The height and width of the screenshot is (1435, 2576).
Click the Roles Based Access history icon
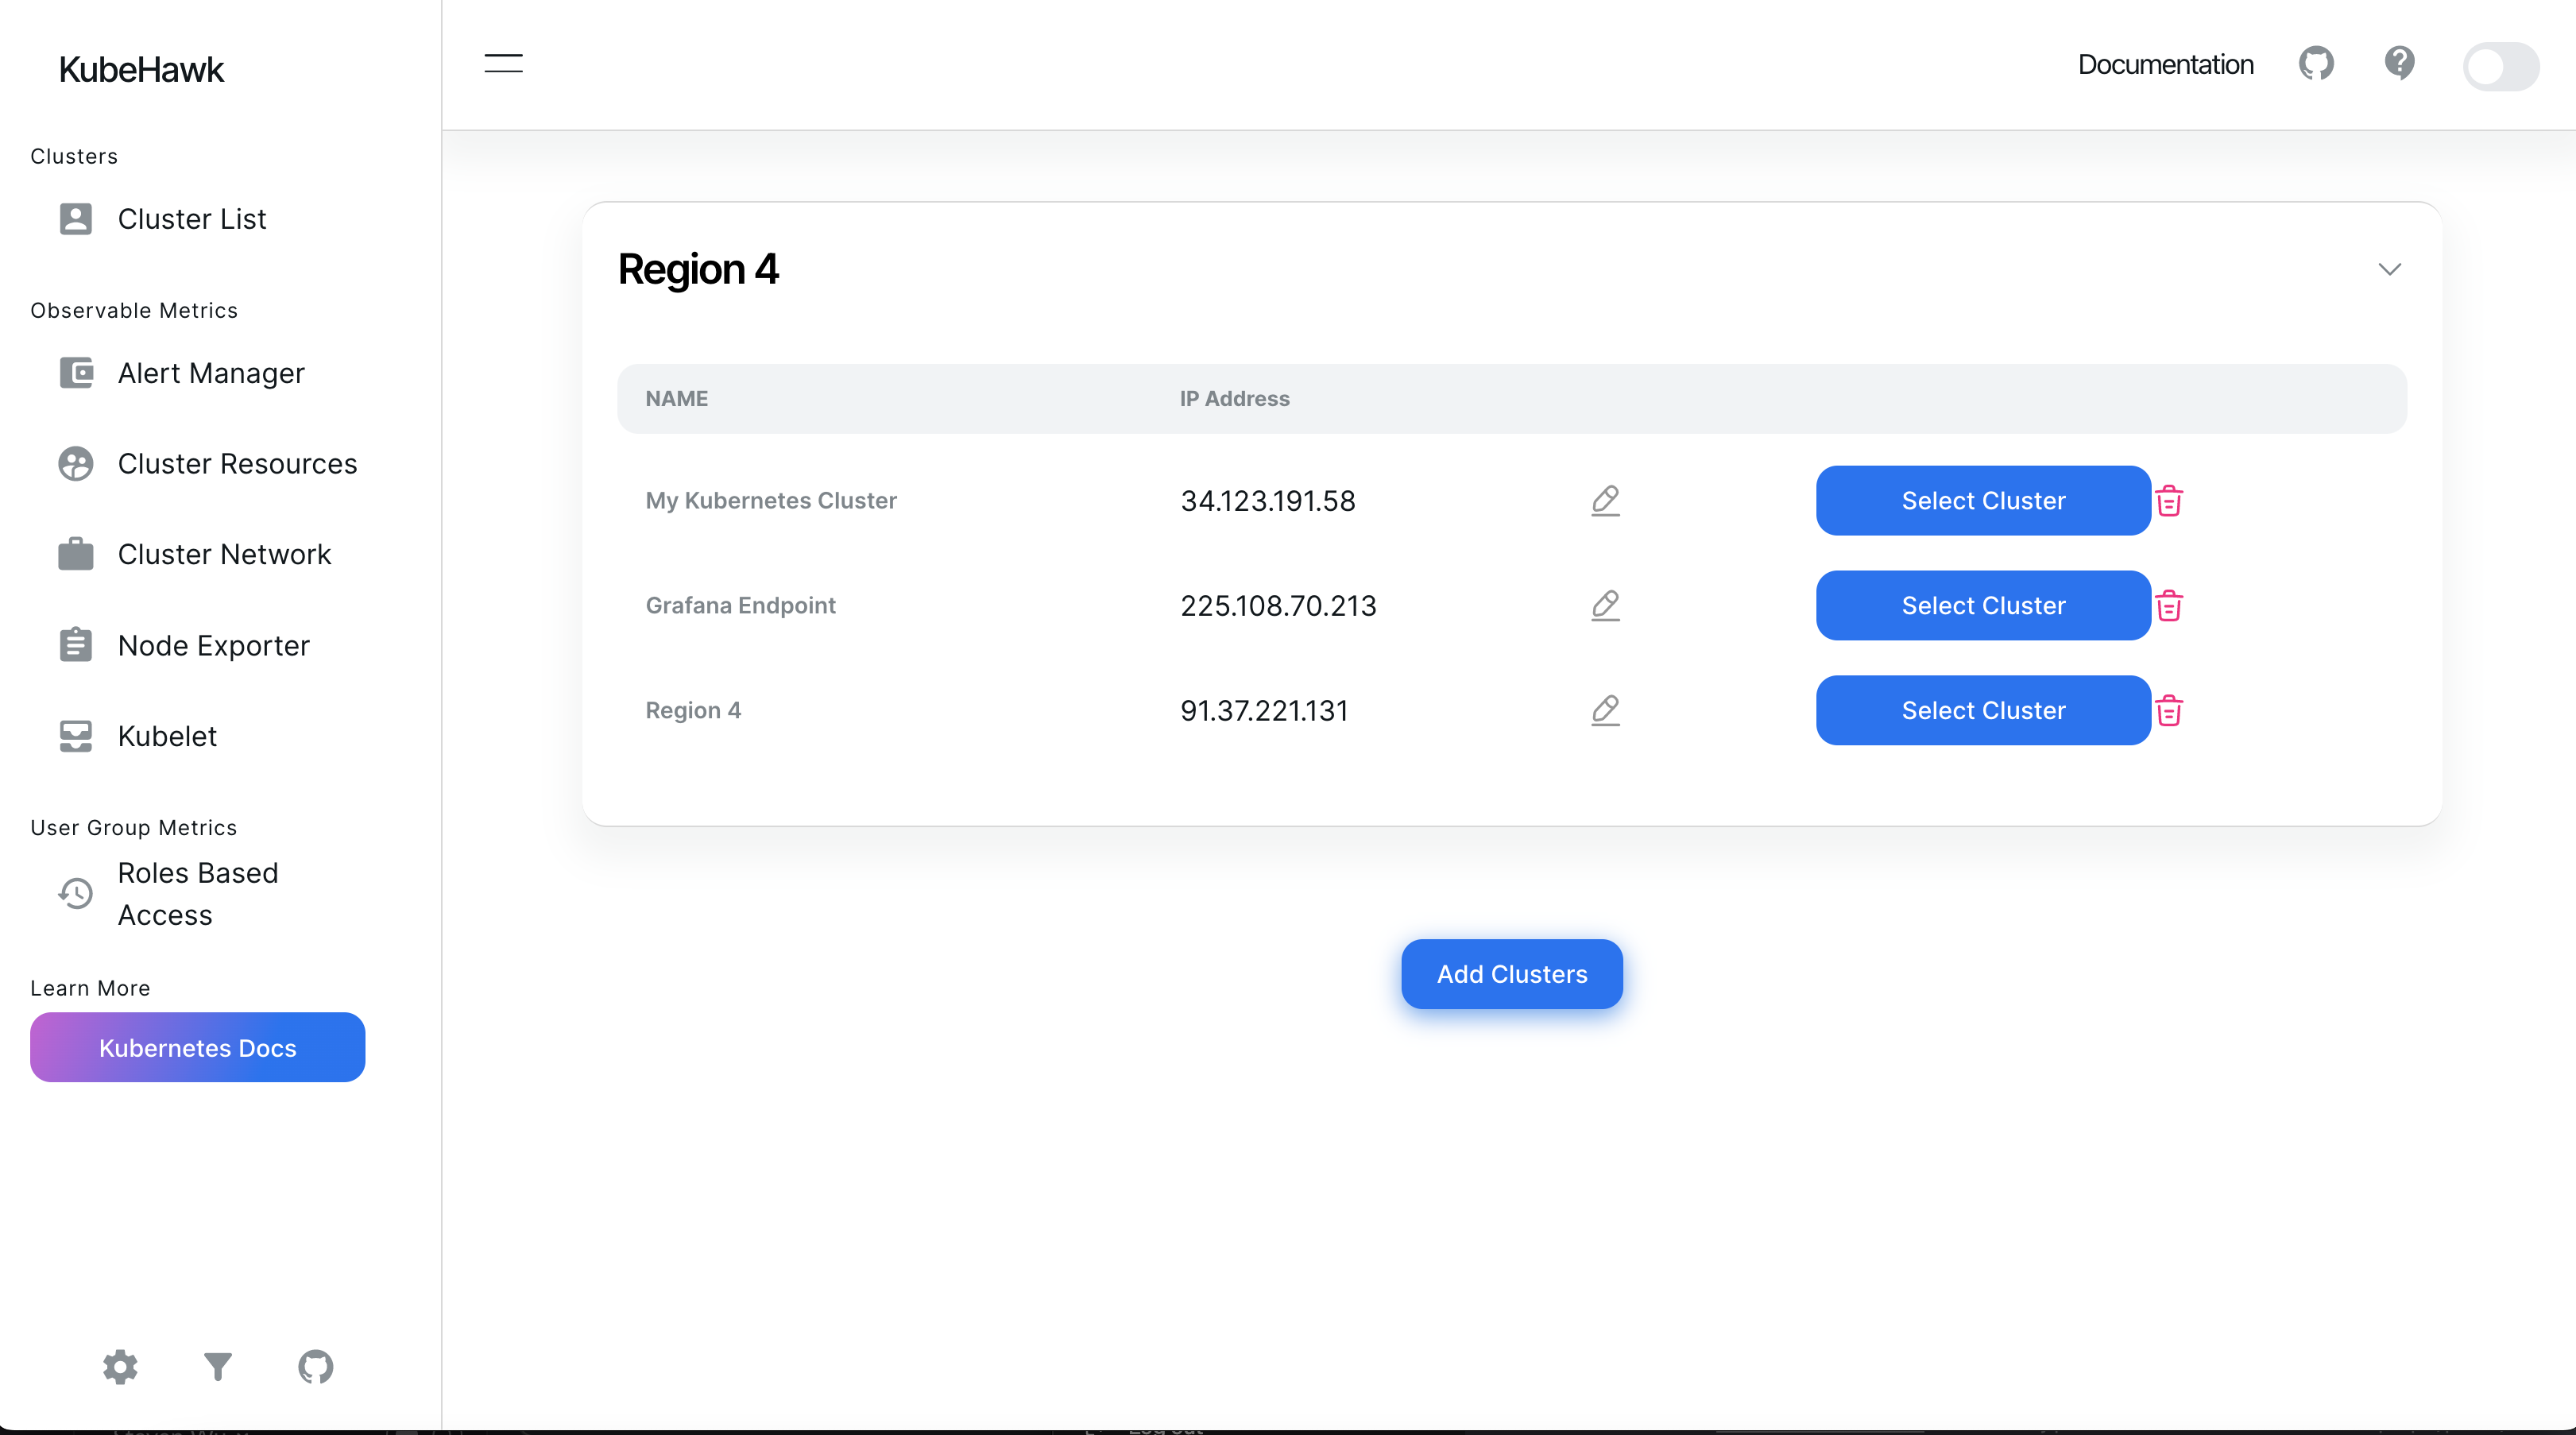(76, 893)
